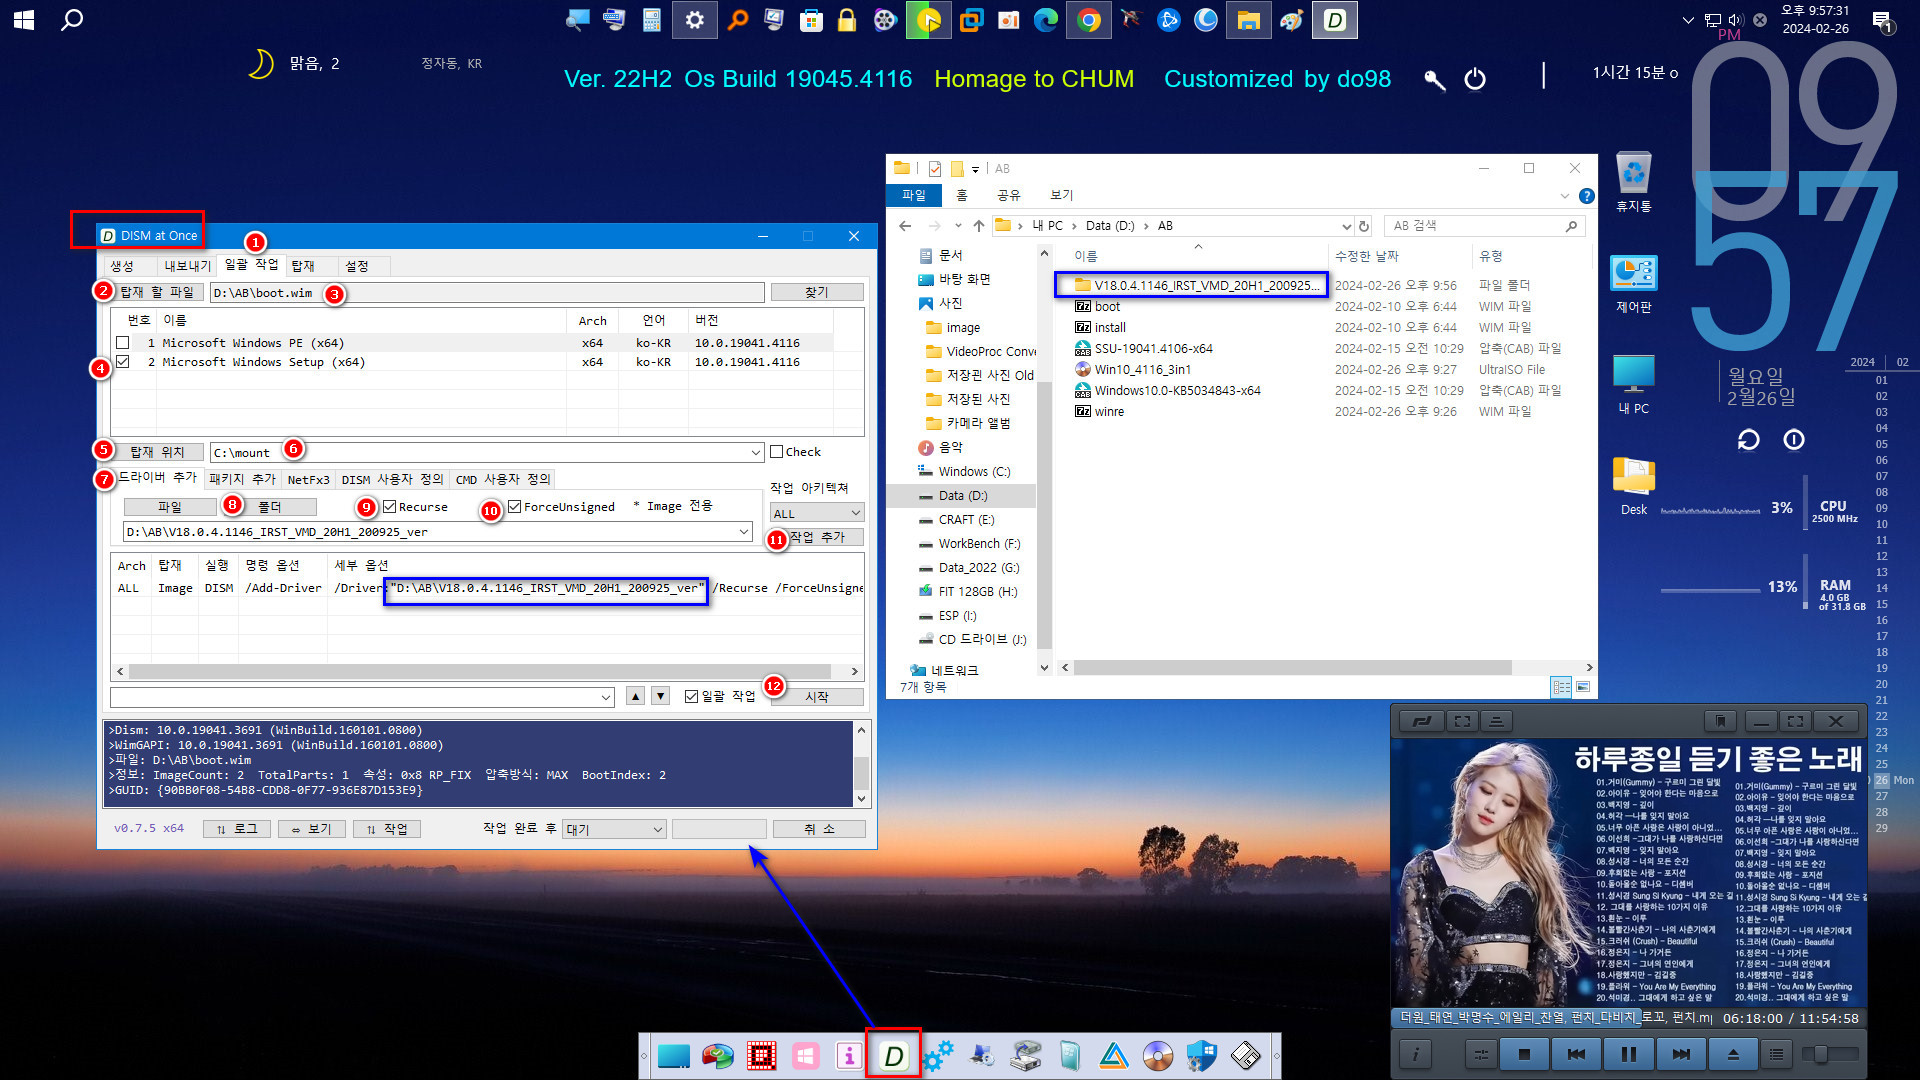
Task: Stop playback in the music player
Action: (x=1524, y=1054)
